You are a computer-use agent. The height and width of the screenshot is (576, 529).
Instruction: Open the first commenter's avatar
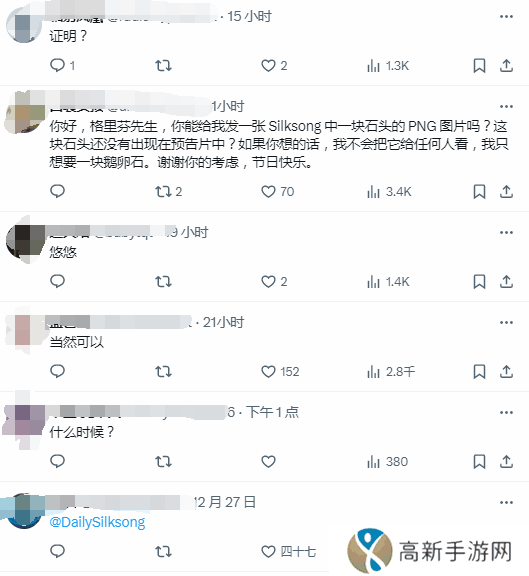(24, 26)
